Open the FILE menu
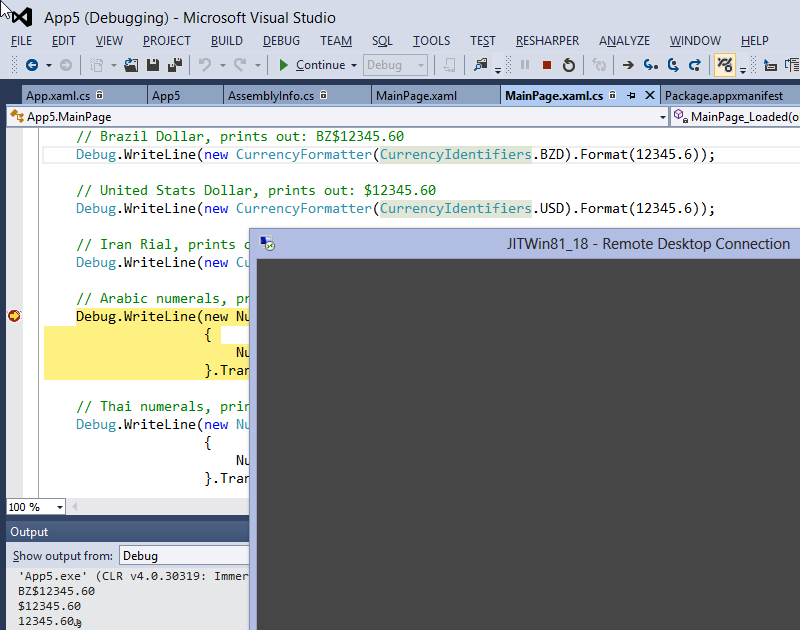This screenshot has width=800, height=630. (21, 41)
